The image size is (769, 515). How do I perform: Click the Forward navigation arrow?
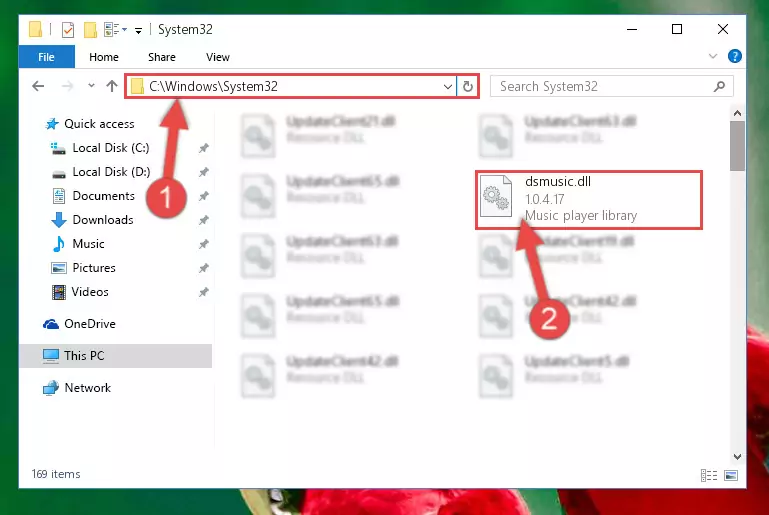pos(67,86)
